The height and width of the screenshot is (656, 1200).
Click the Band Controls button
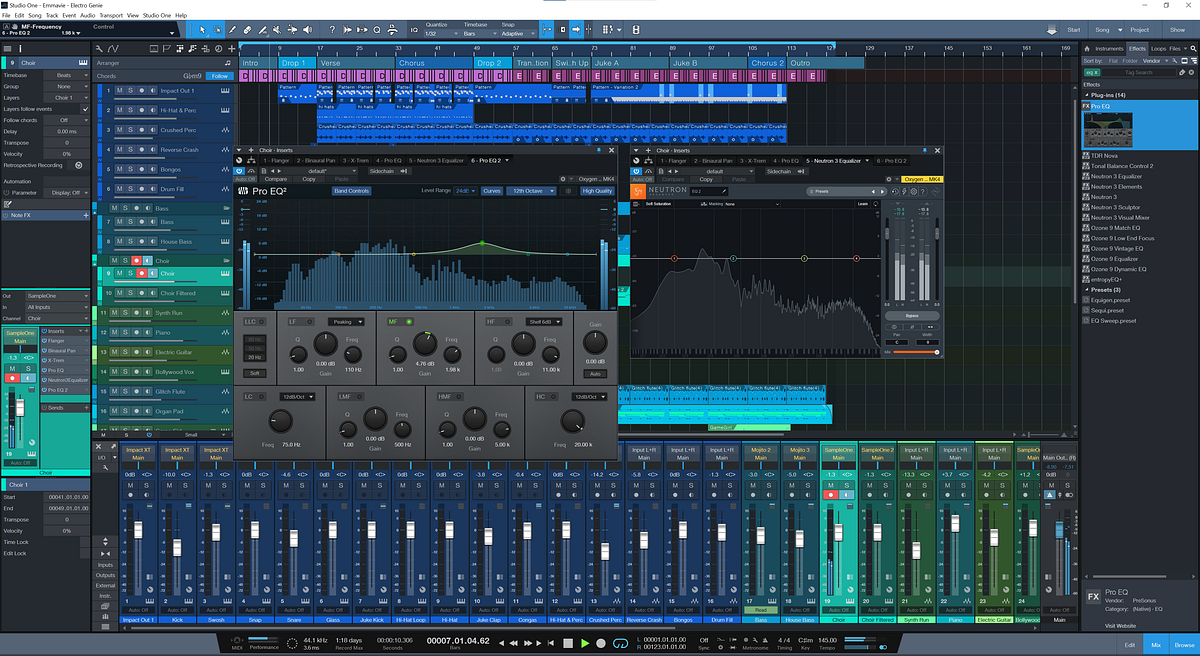click(x=352, y=190)
